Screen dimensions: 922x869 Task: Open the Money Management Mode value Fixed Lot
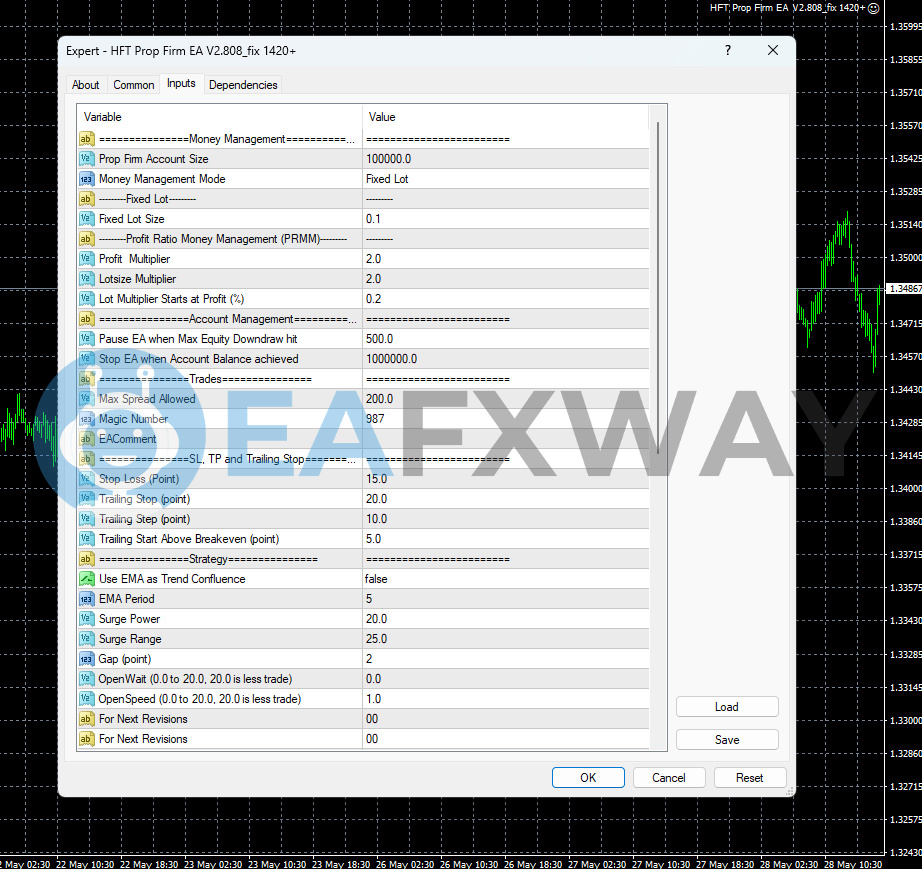point(506,179)
